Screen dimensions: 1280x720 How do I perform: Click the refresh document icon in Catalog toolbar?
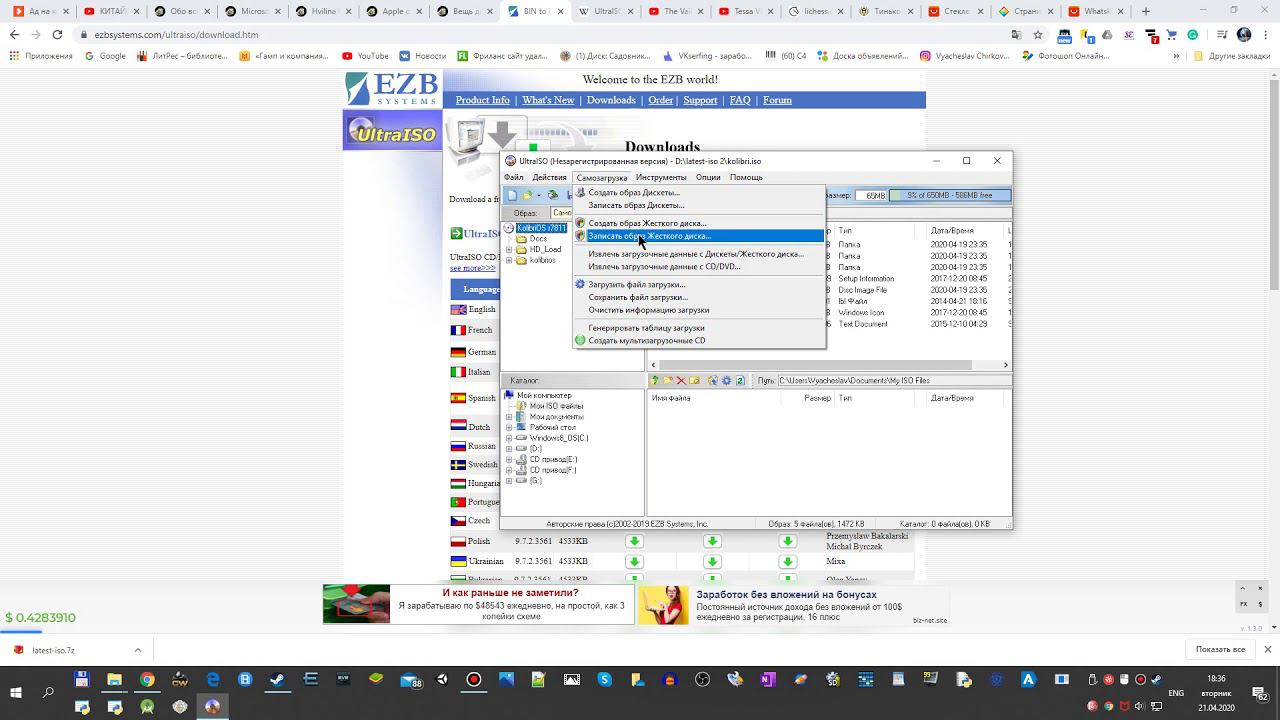pos(740,380)
